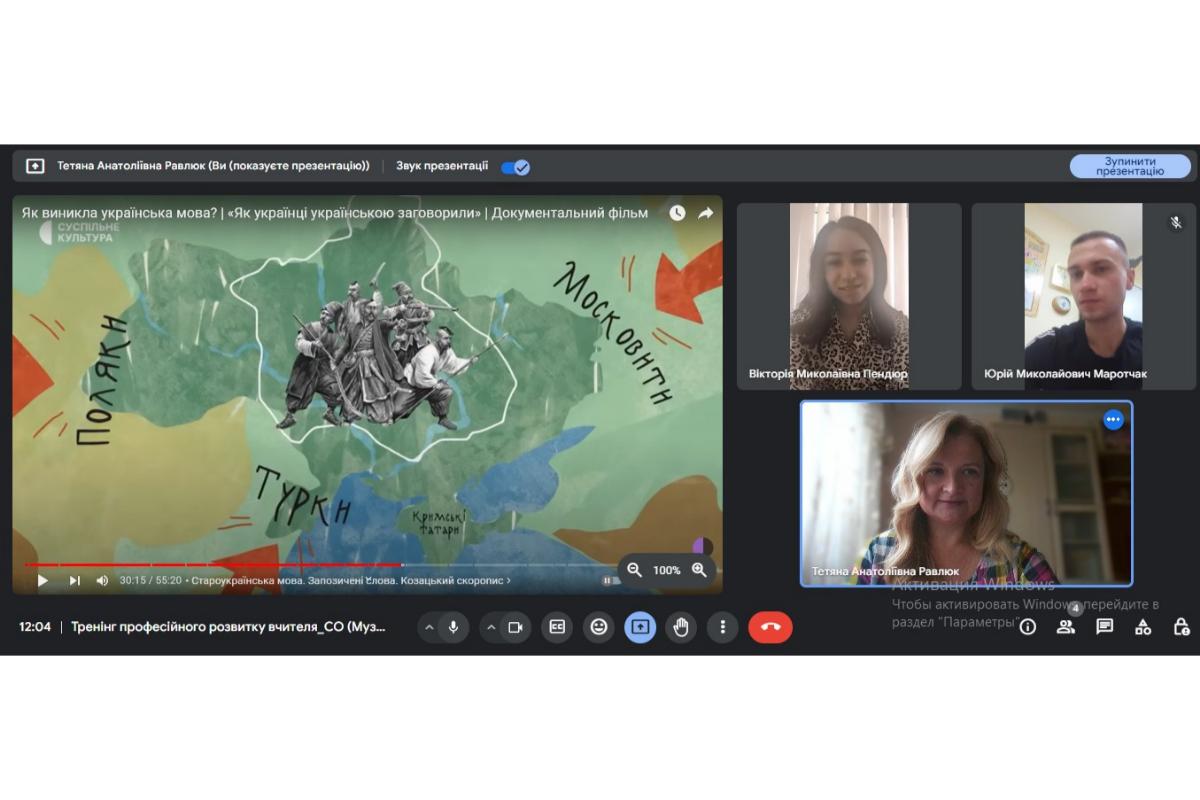
Task: Play the video in the presentation
Action: [42, 580]
